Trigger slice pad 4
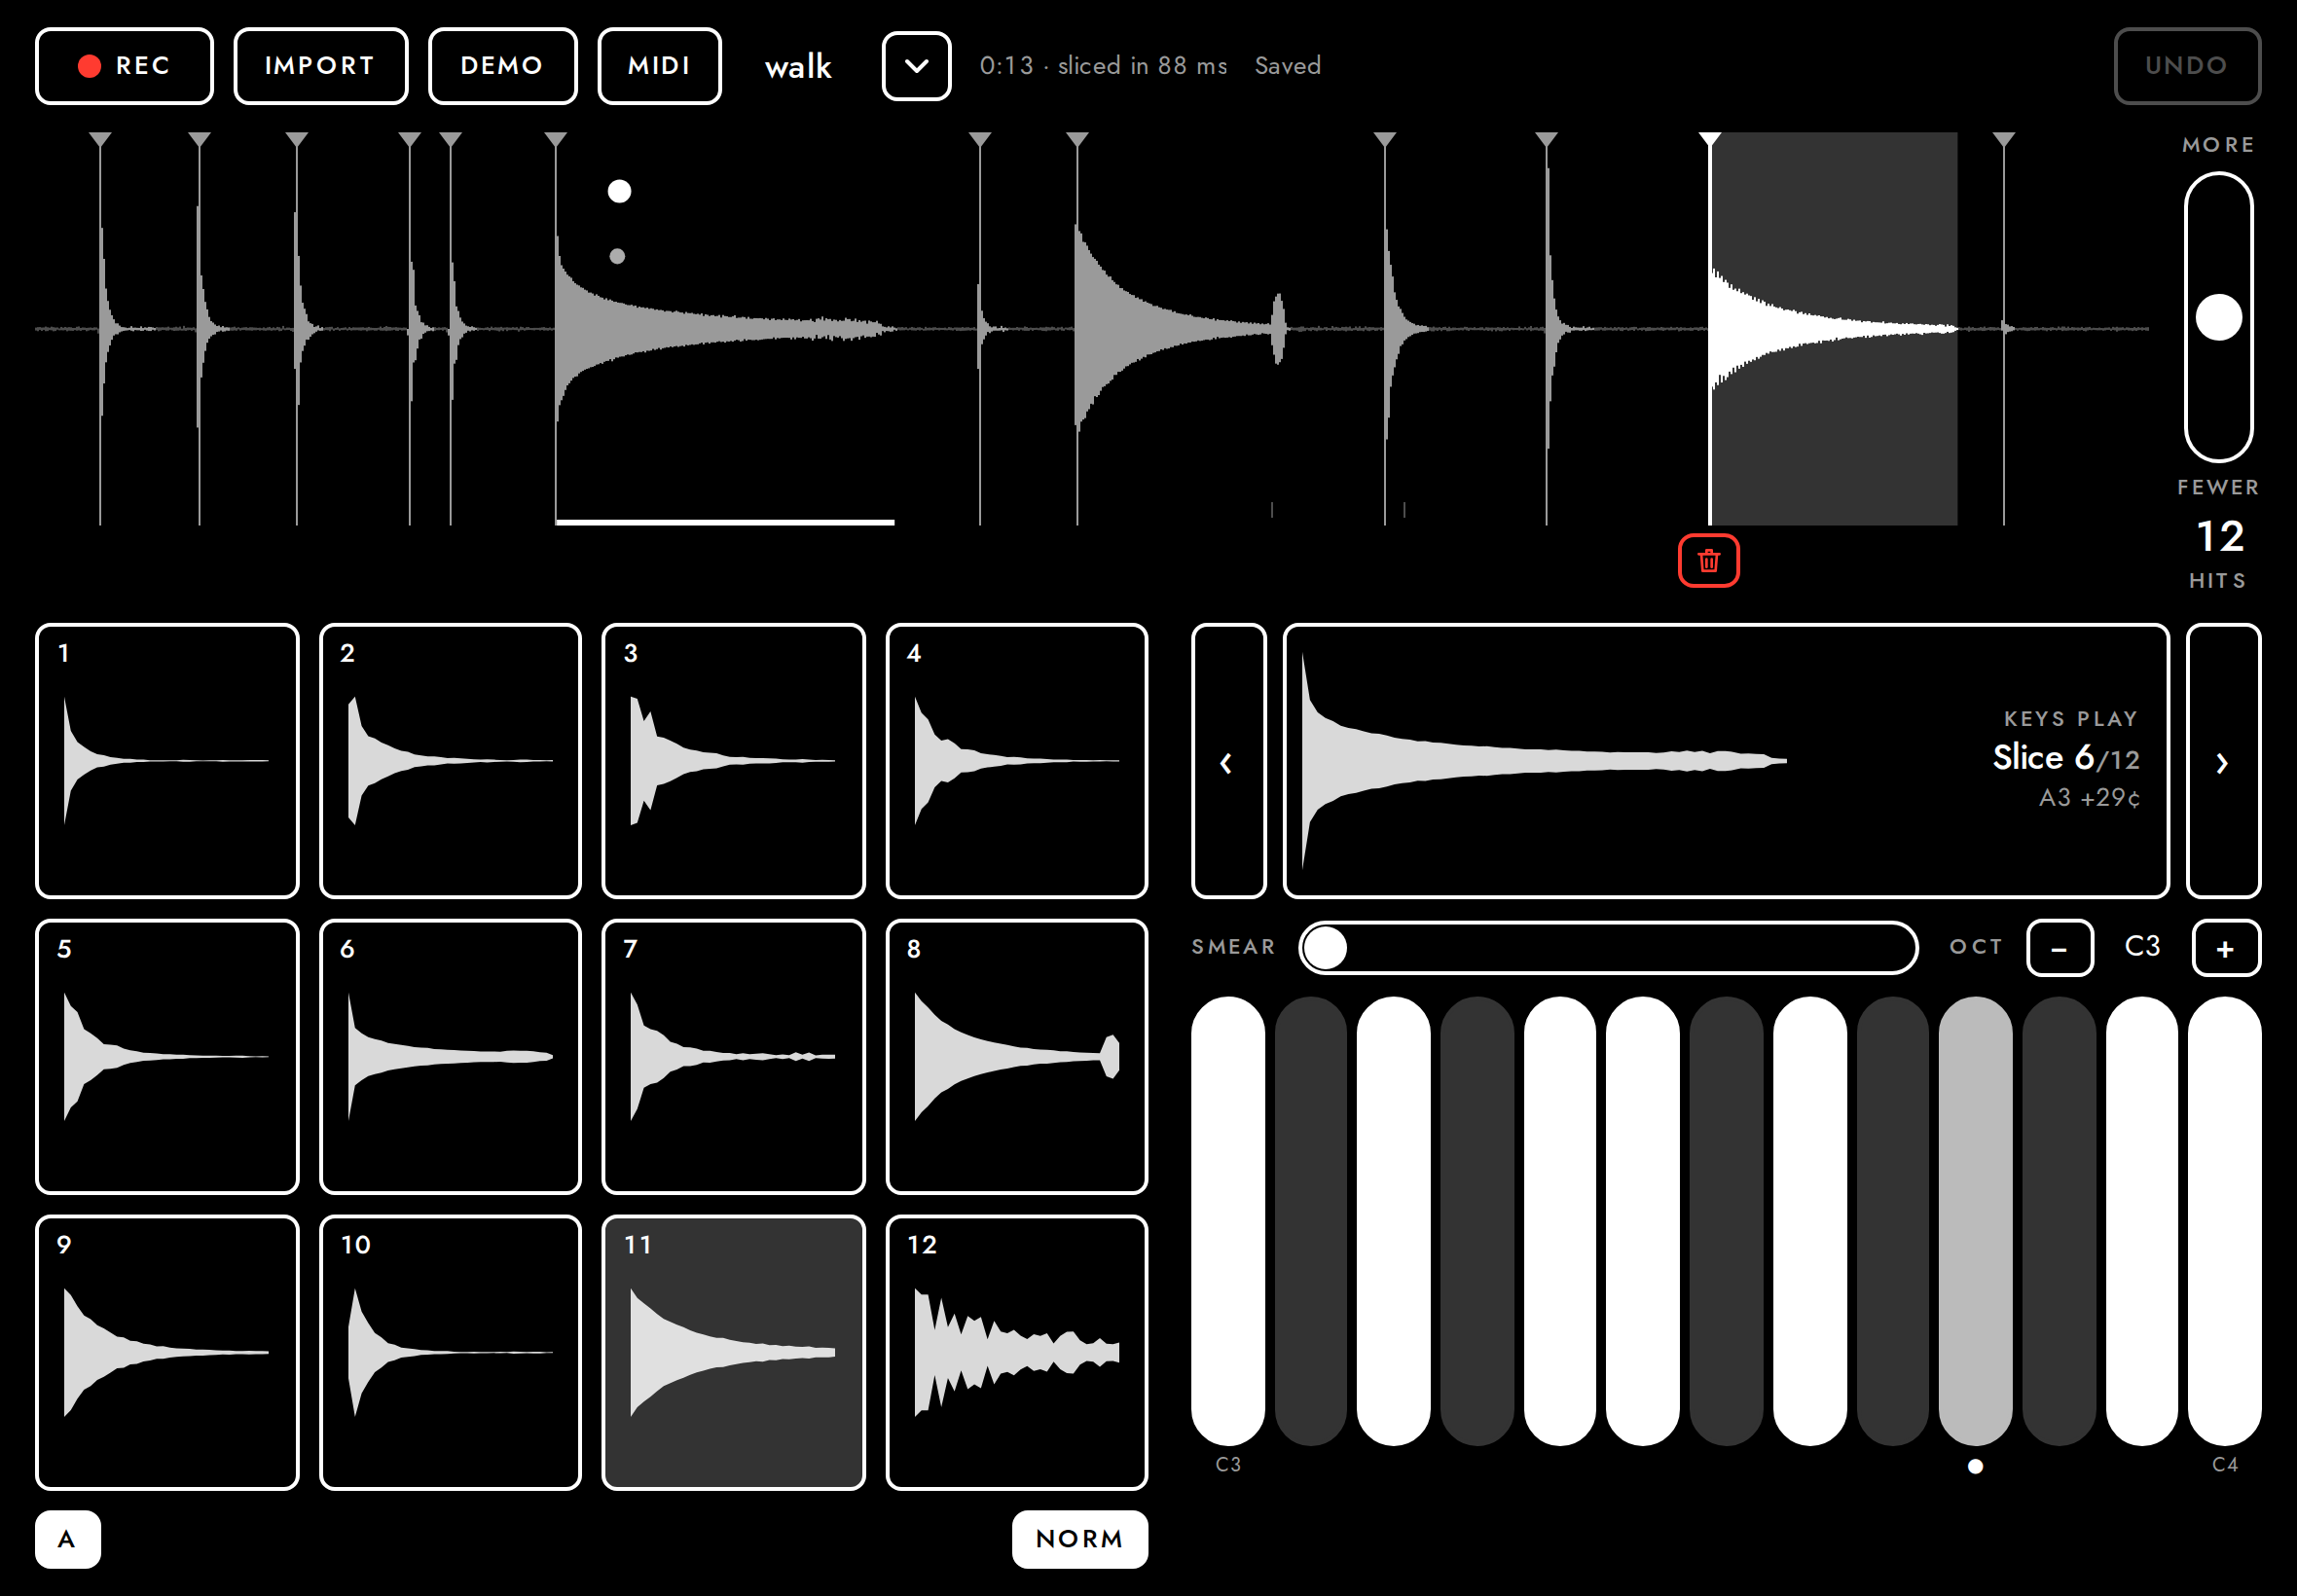 (x=1016, y=761)
